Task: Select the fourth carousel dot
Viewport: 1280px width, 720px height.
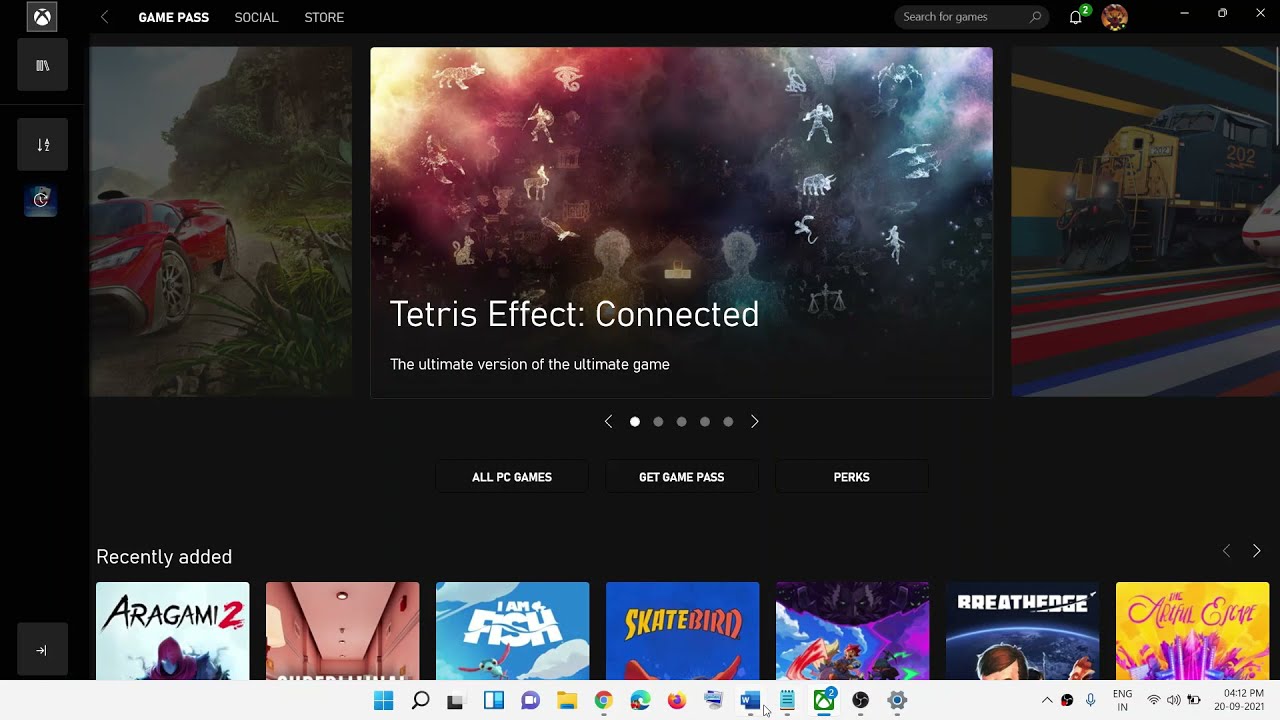Action: point(705,422)
